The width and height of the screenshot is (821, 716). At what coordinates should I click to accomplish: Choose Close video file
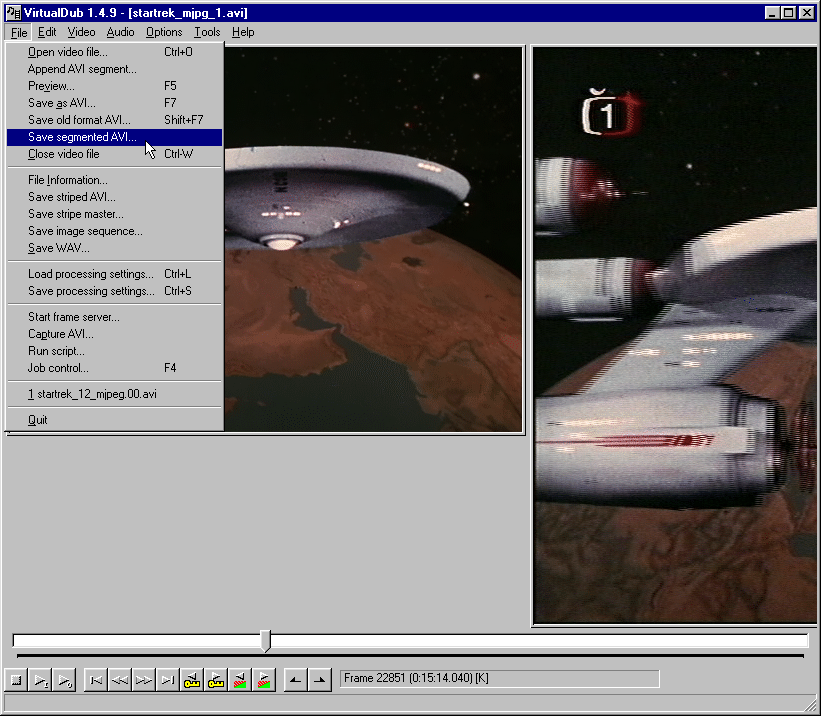[115, 154]
